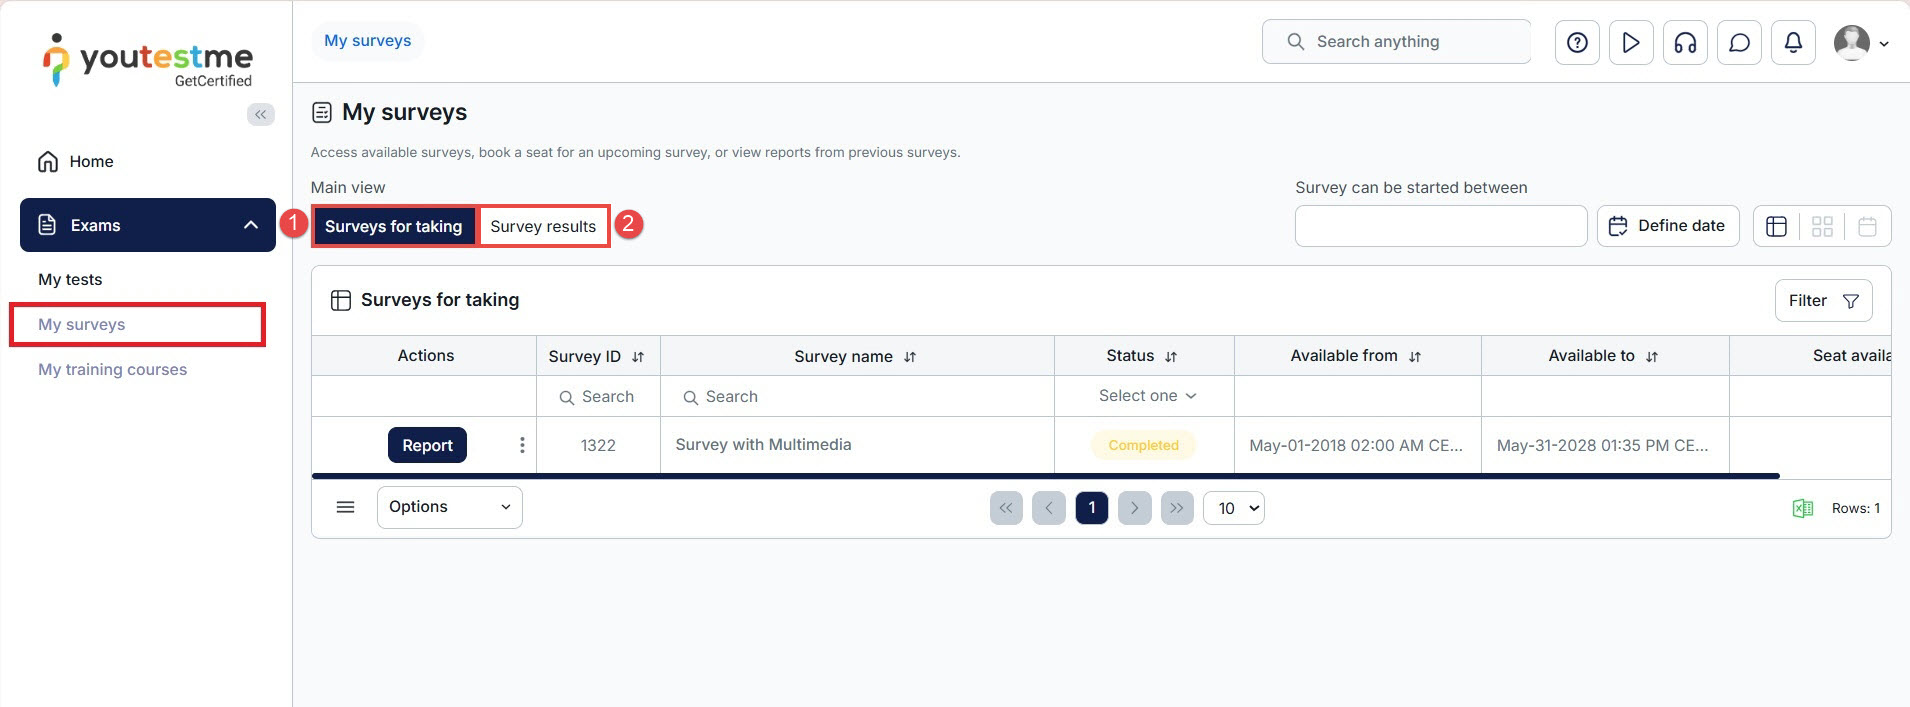Open My surveys in the sidebar

click(x=82, y=324)
